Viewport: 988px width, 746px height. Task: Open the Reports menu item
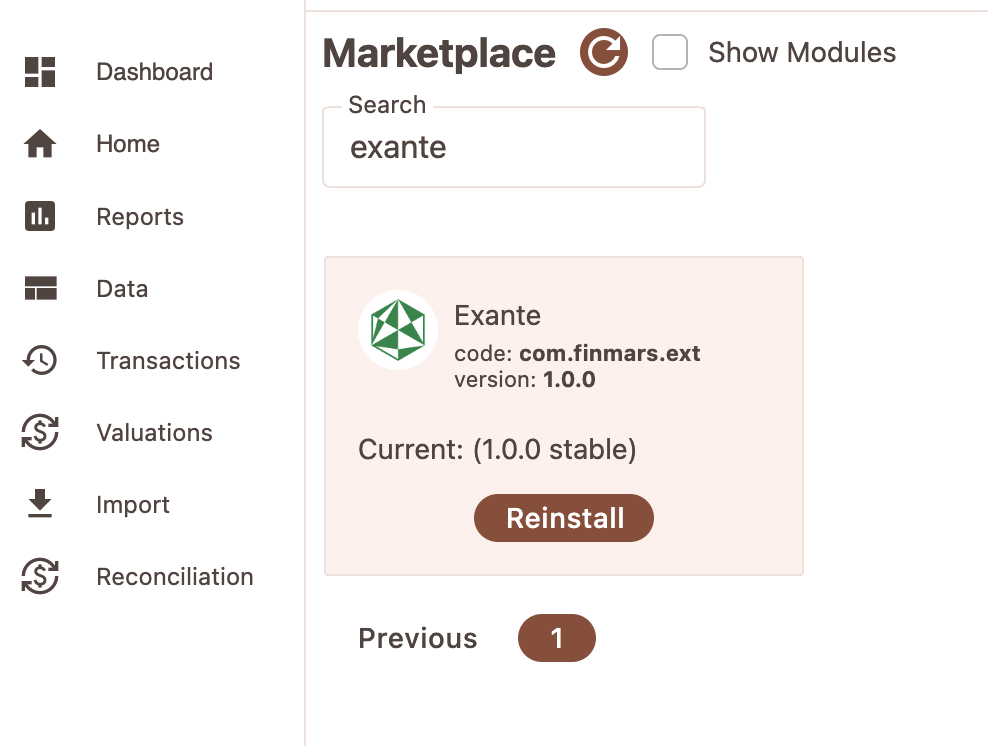tap(140, 217)
